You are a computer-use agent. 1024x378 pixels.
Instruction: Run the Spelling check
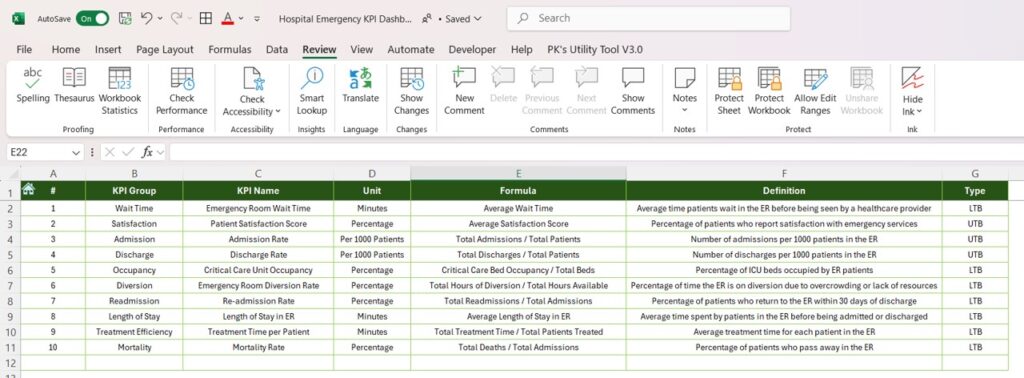[x=33, y=86]
